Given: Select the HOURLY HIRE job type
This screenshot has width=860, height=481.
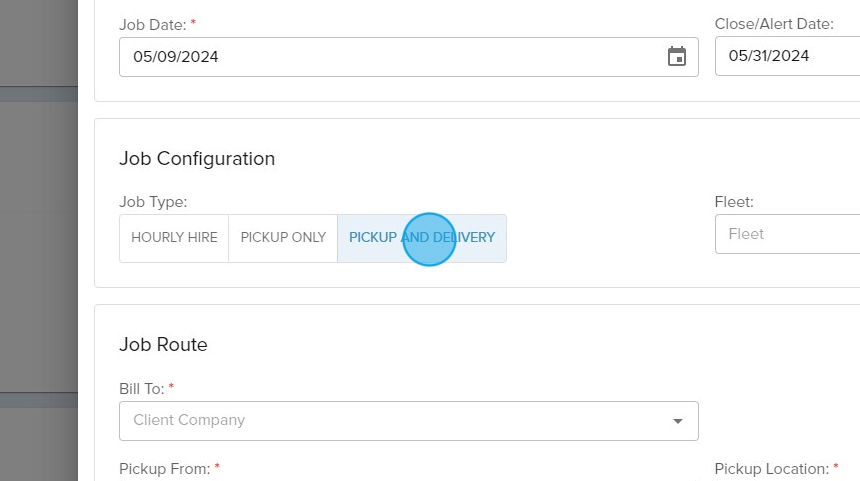Looking at the screenshot, I should click(x=174, y=238).
